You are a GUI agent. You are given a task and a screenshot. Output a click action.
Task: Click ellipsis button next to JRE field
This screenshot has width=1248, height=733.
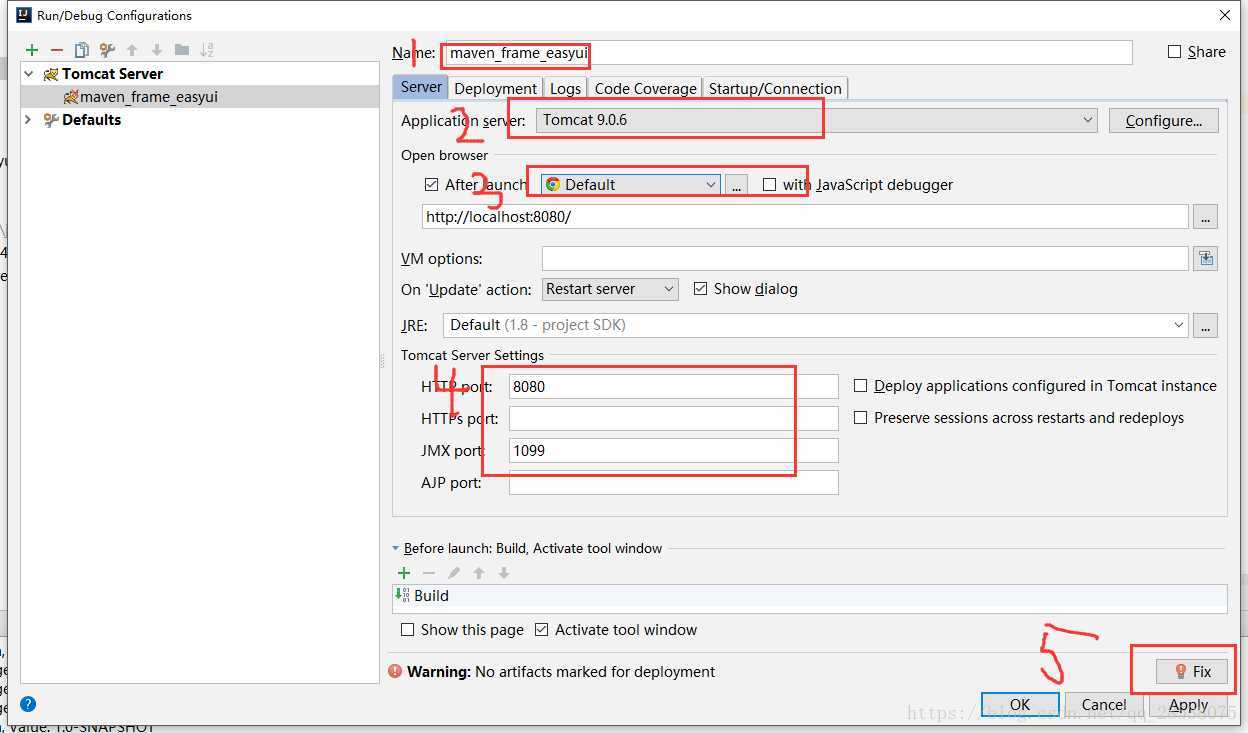click(x=1205, y=325)
